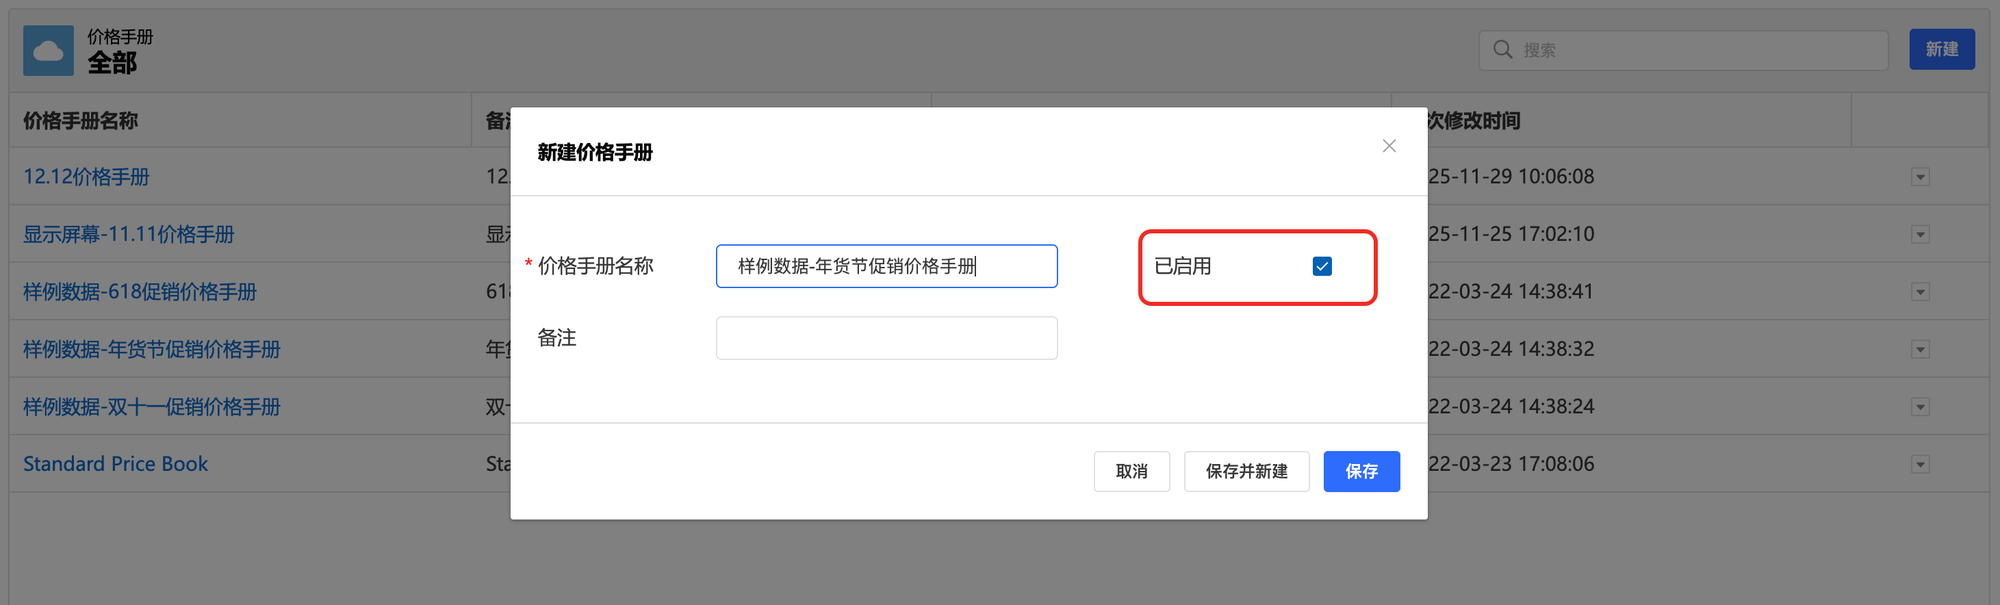Focus the 价格手册名称 input field

pos(886,266)
